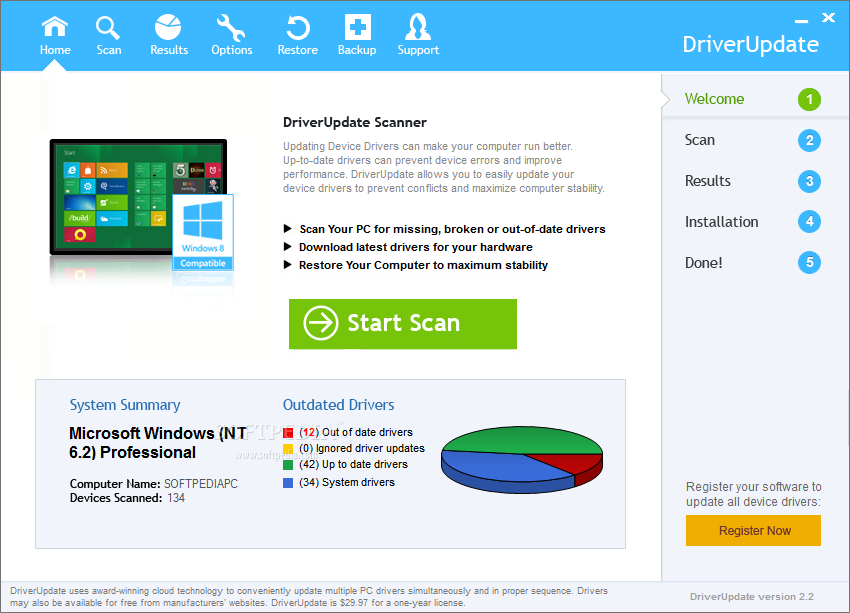Click the blue System drivers swatch

288,482
